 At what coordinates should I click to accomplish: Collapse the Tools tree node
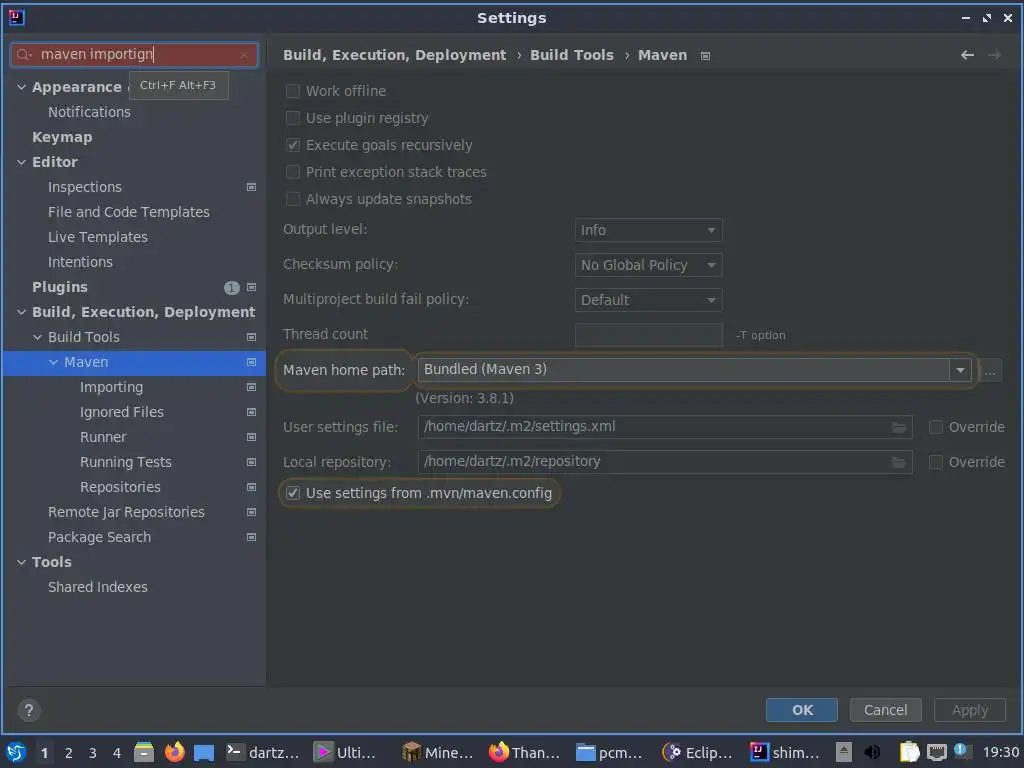click(x=22, y=562)
